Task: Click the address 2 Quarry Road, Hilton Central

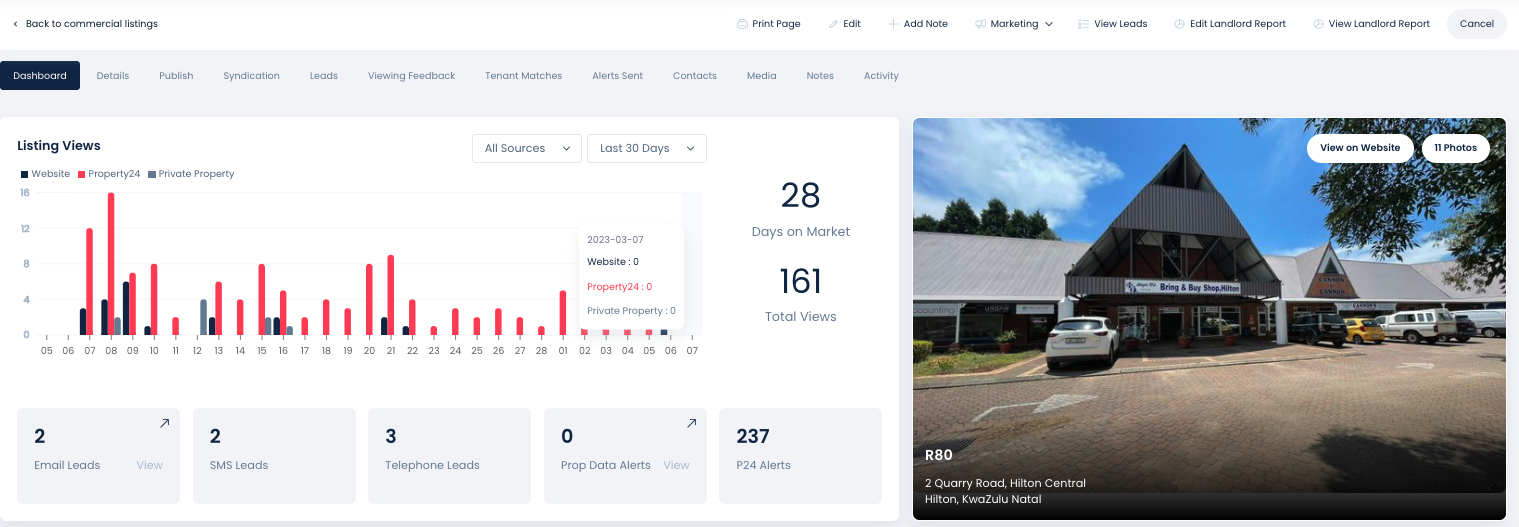Action: click(1005, 483)
